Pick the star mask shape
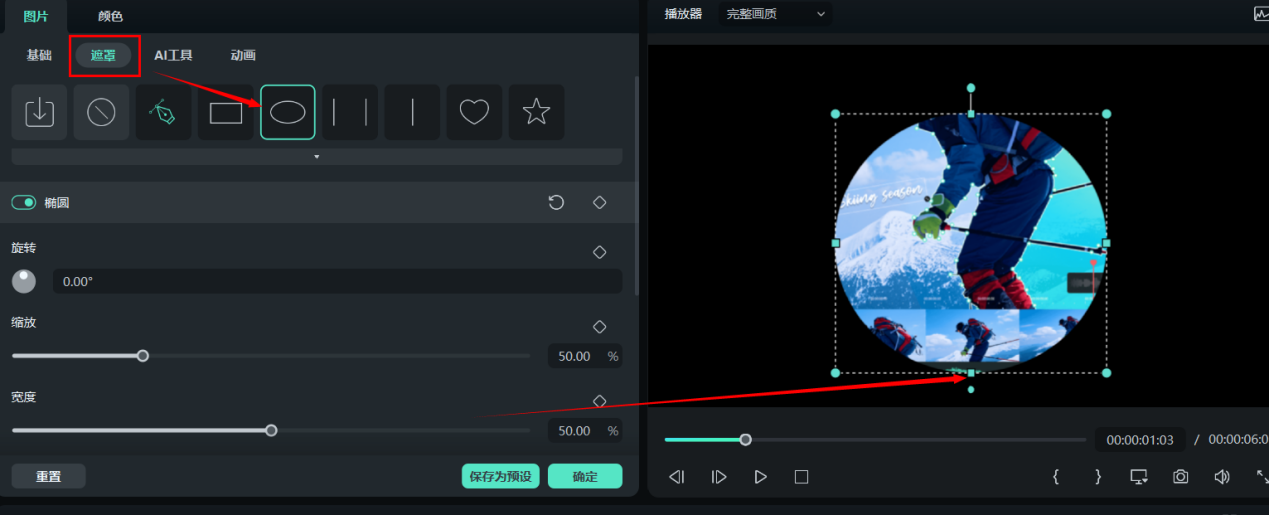This screenshot has height=515, width=1269. click(536, 112)
